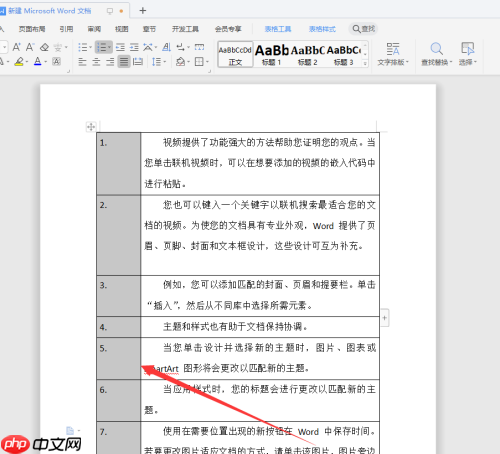Open numbered list dropdown arrow
This screenshot has width=500, height=454.
coord(109,48)
